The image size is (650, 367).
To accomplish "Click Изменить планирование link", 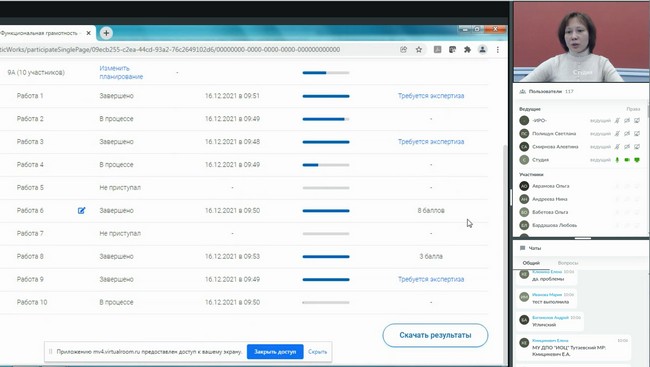I will point(121,72).
